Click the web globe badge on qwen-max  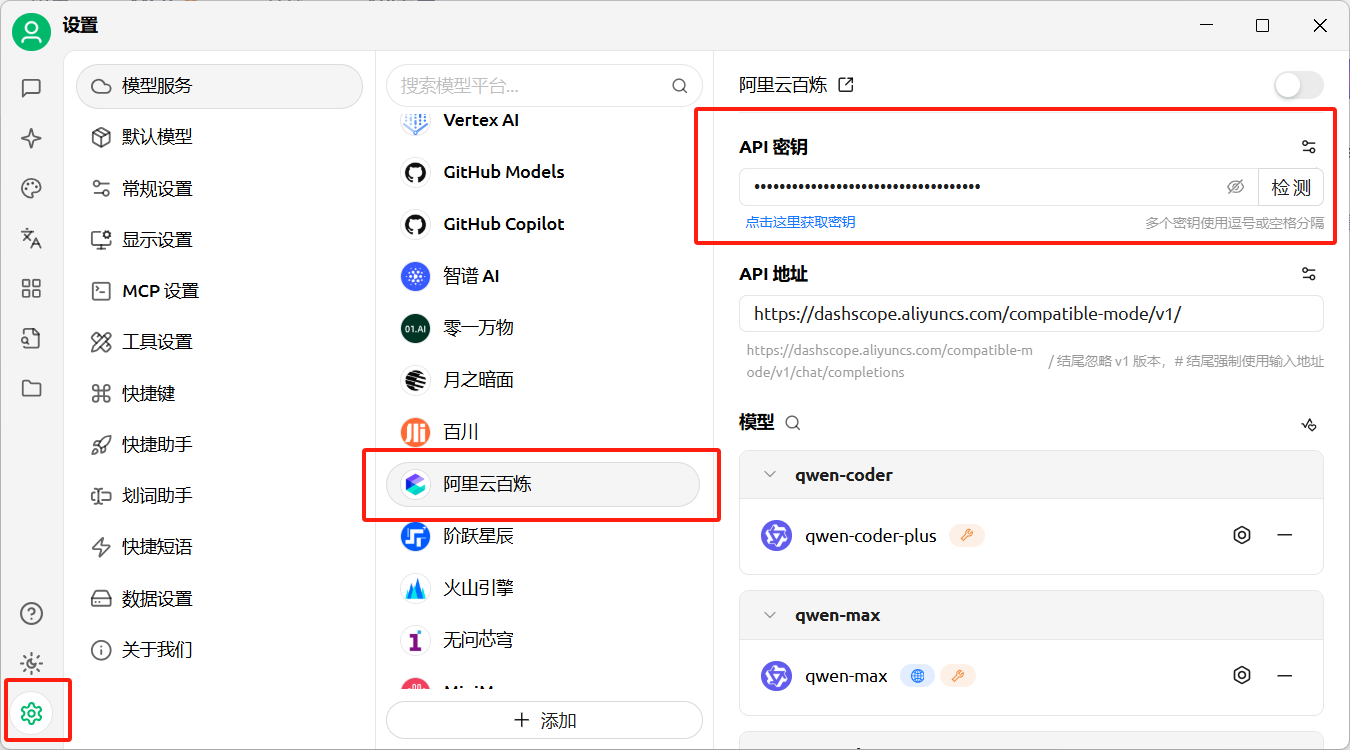[917, 676]
